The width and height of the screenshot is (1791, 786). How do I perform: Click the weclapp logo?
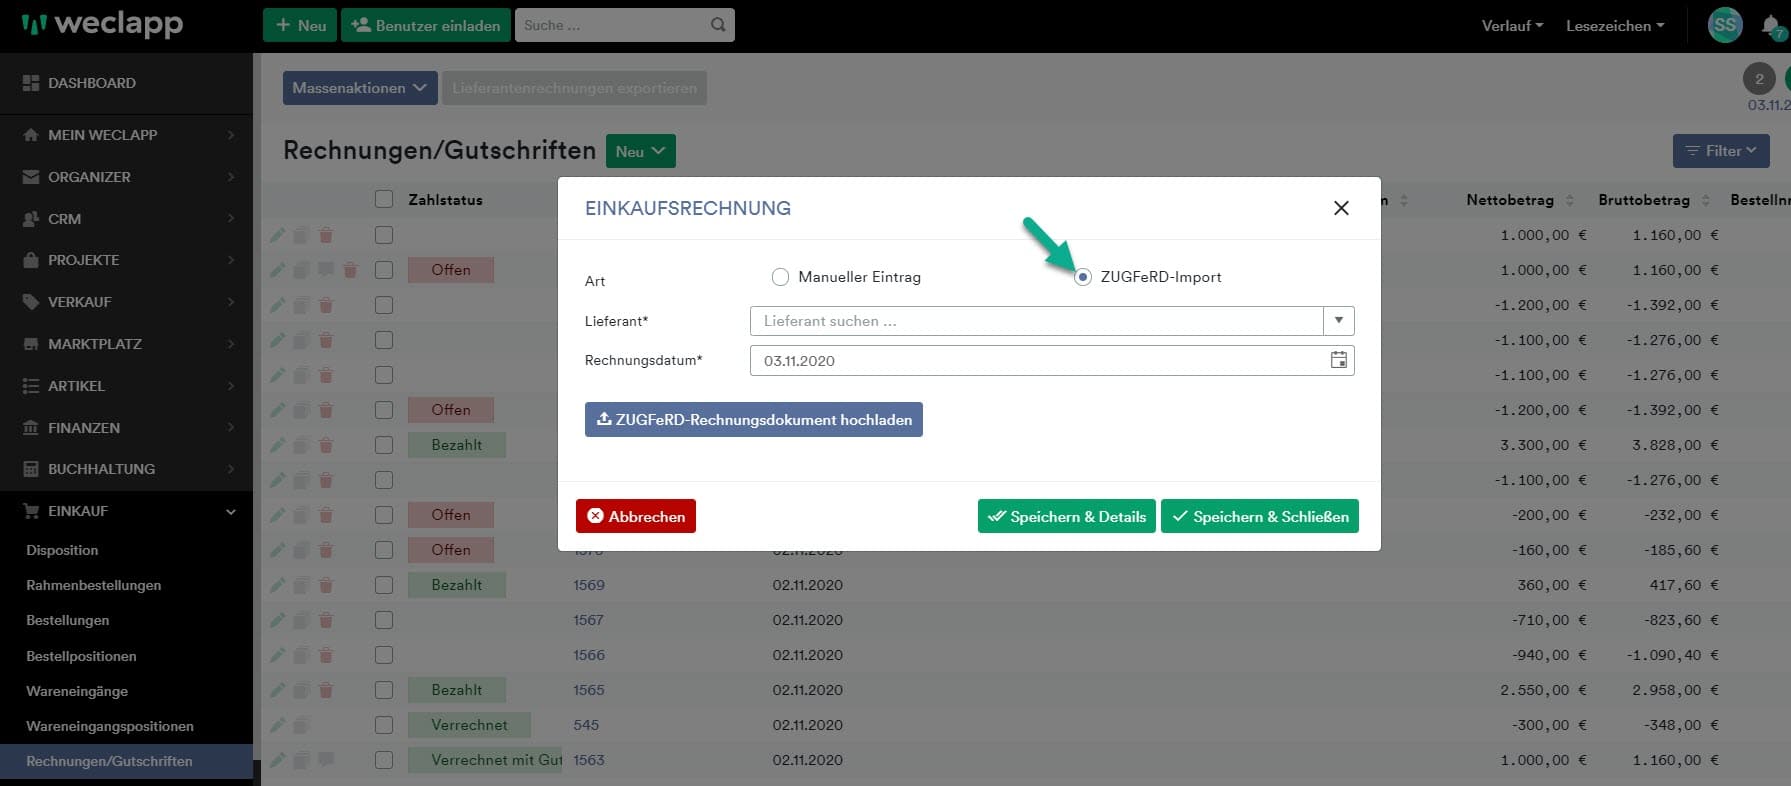103,24
